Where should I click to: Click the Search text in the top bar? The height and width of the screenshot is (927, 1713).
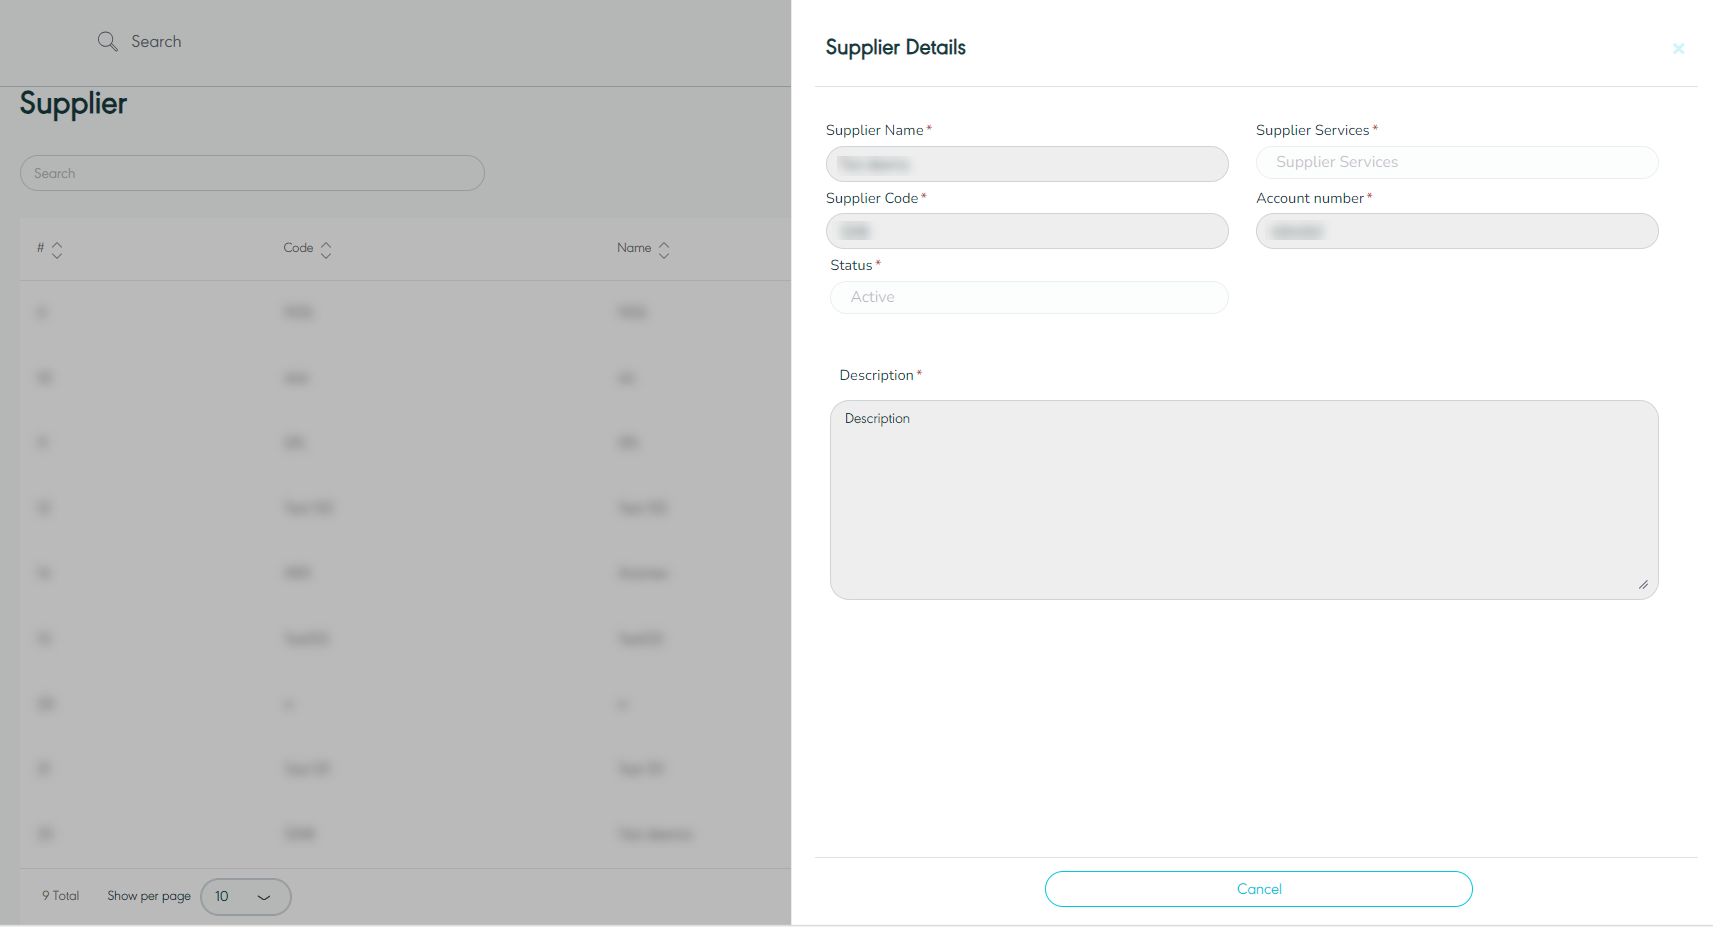click(x=156, y=41)
